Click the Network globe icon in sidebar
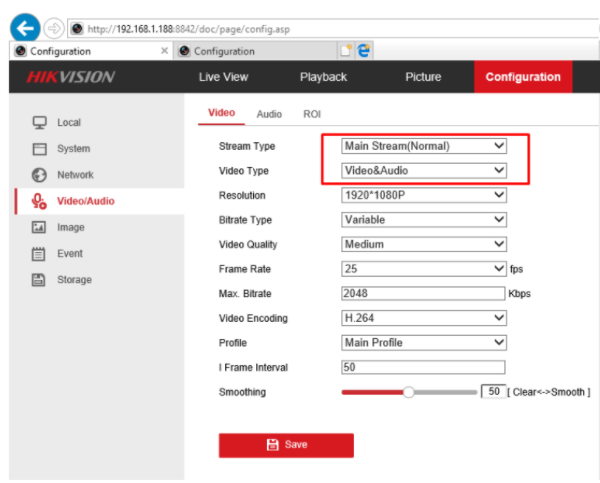This screenshot has width=600, height=483. pyautogui.click(x=40, y=175)
